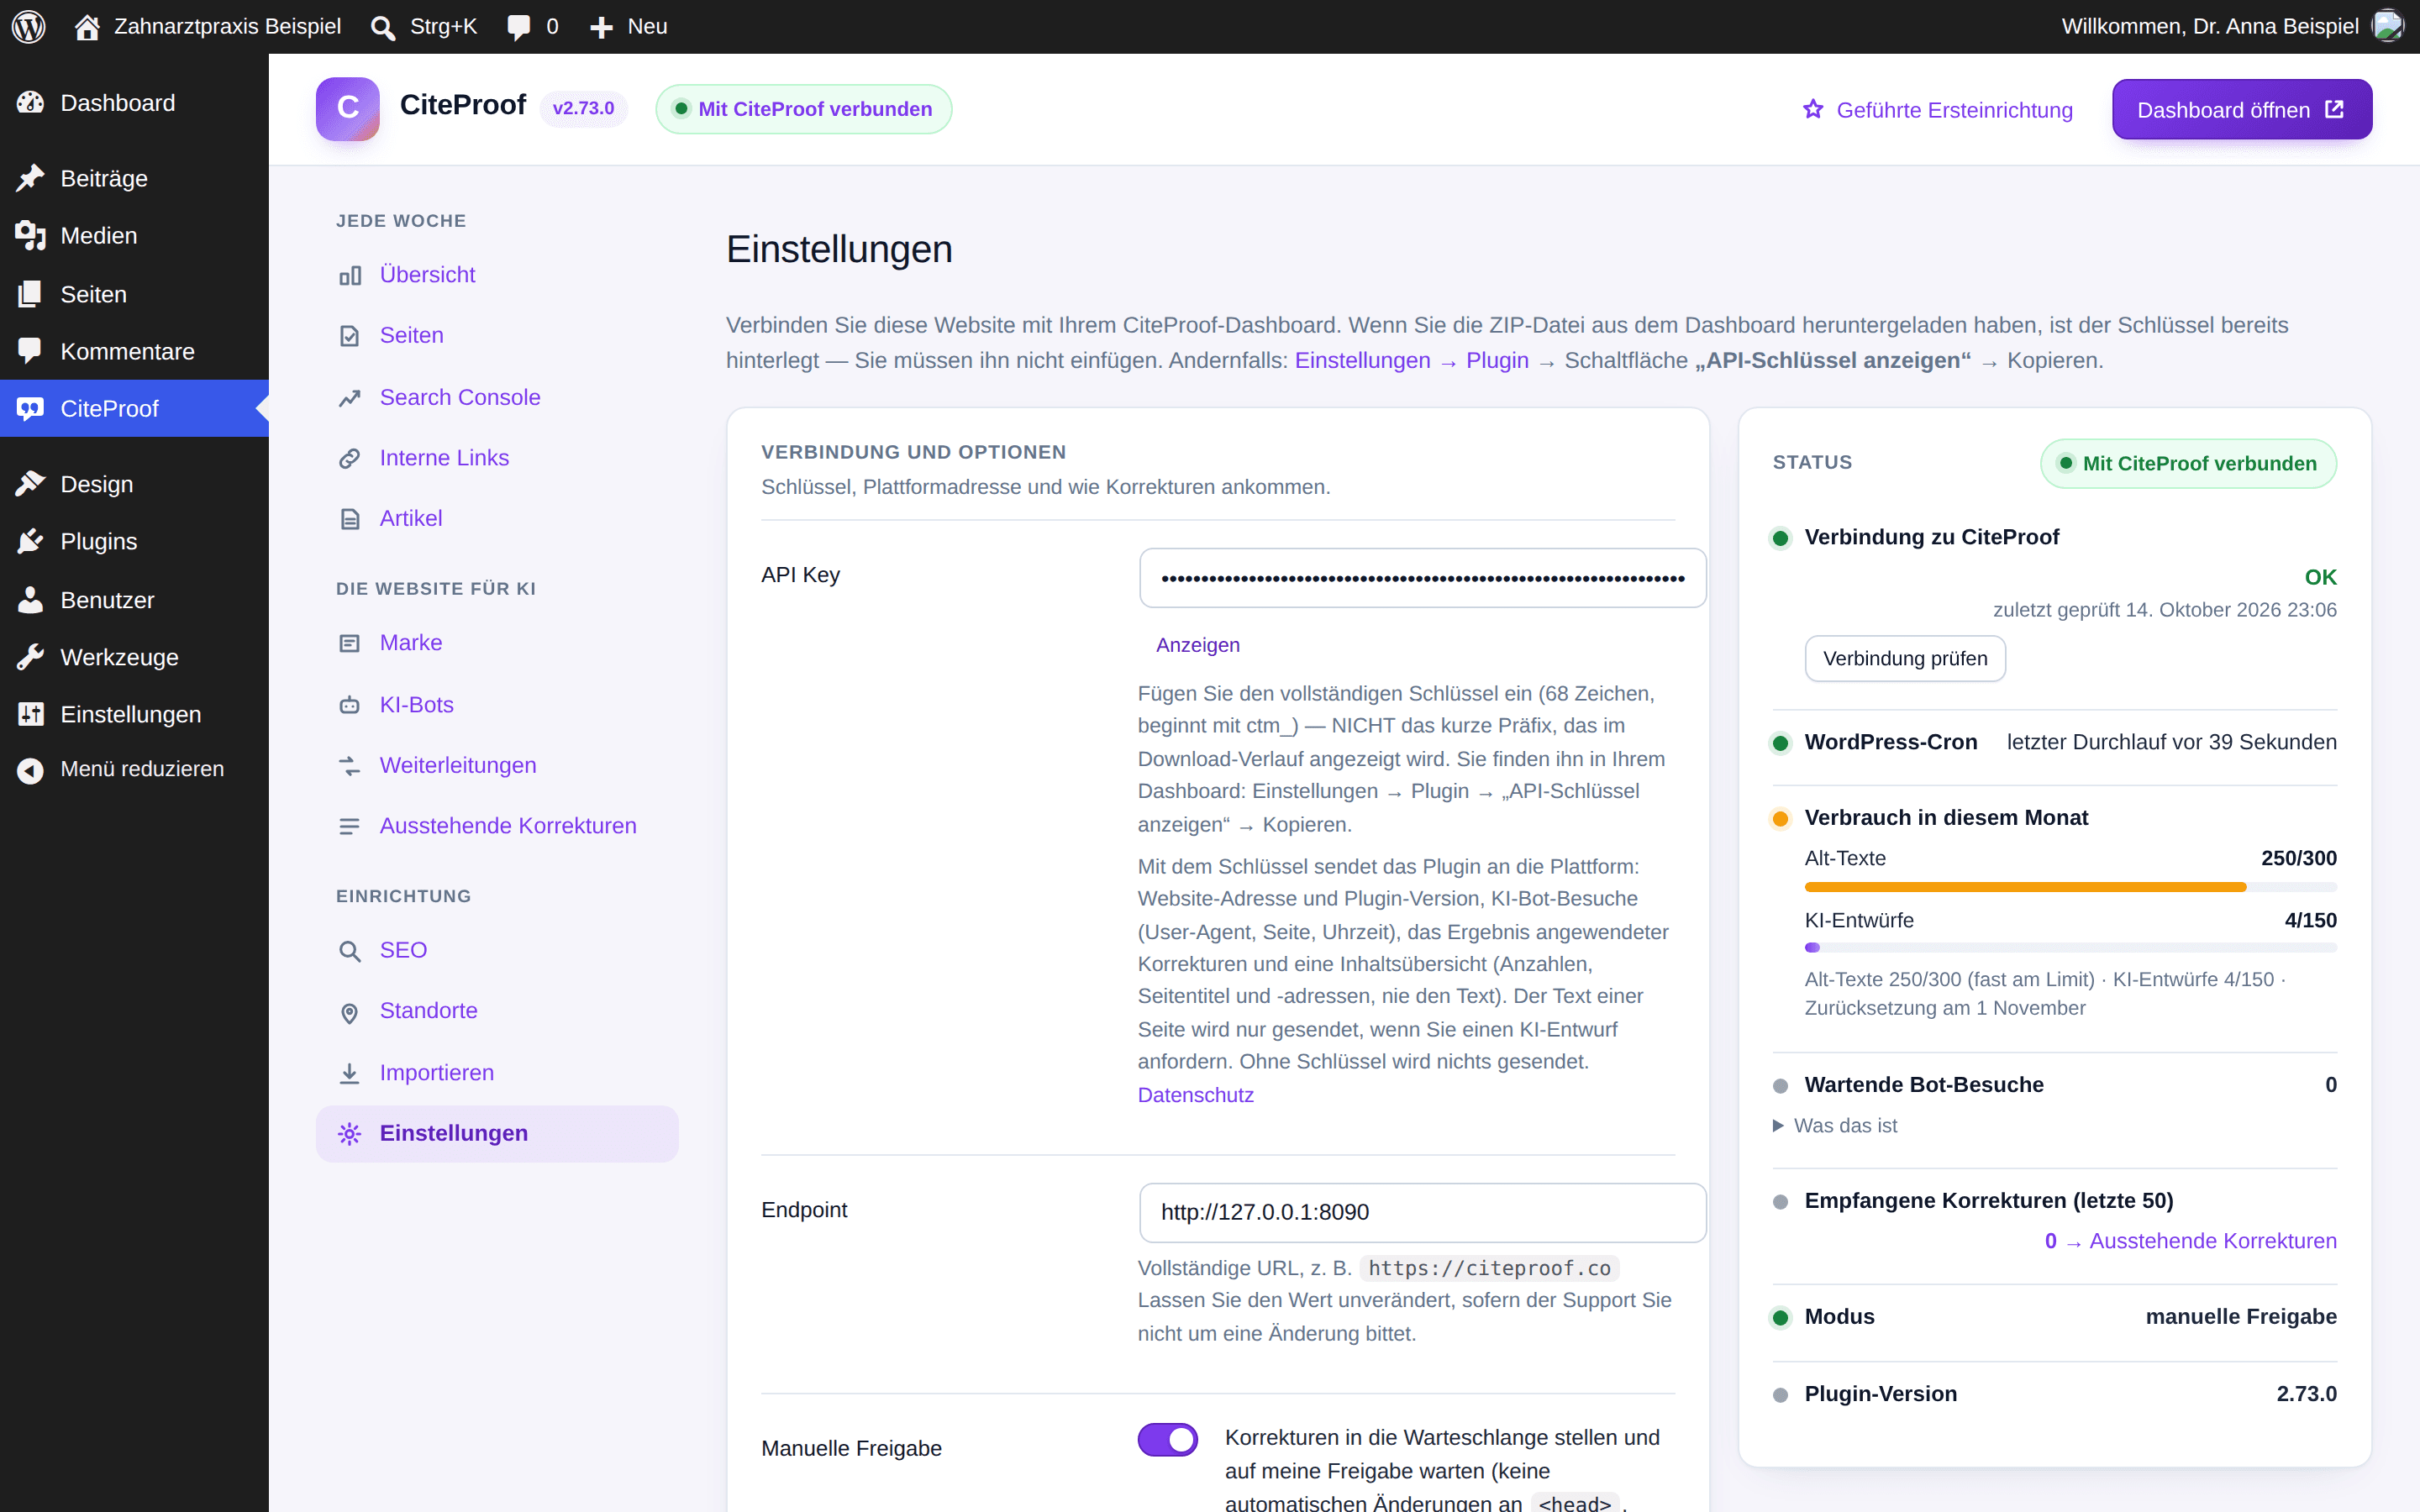The height and width of the screenshot is (1512, 2420).
Task: Click the SEO magnifier icon
Action: click(349, 951)
